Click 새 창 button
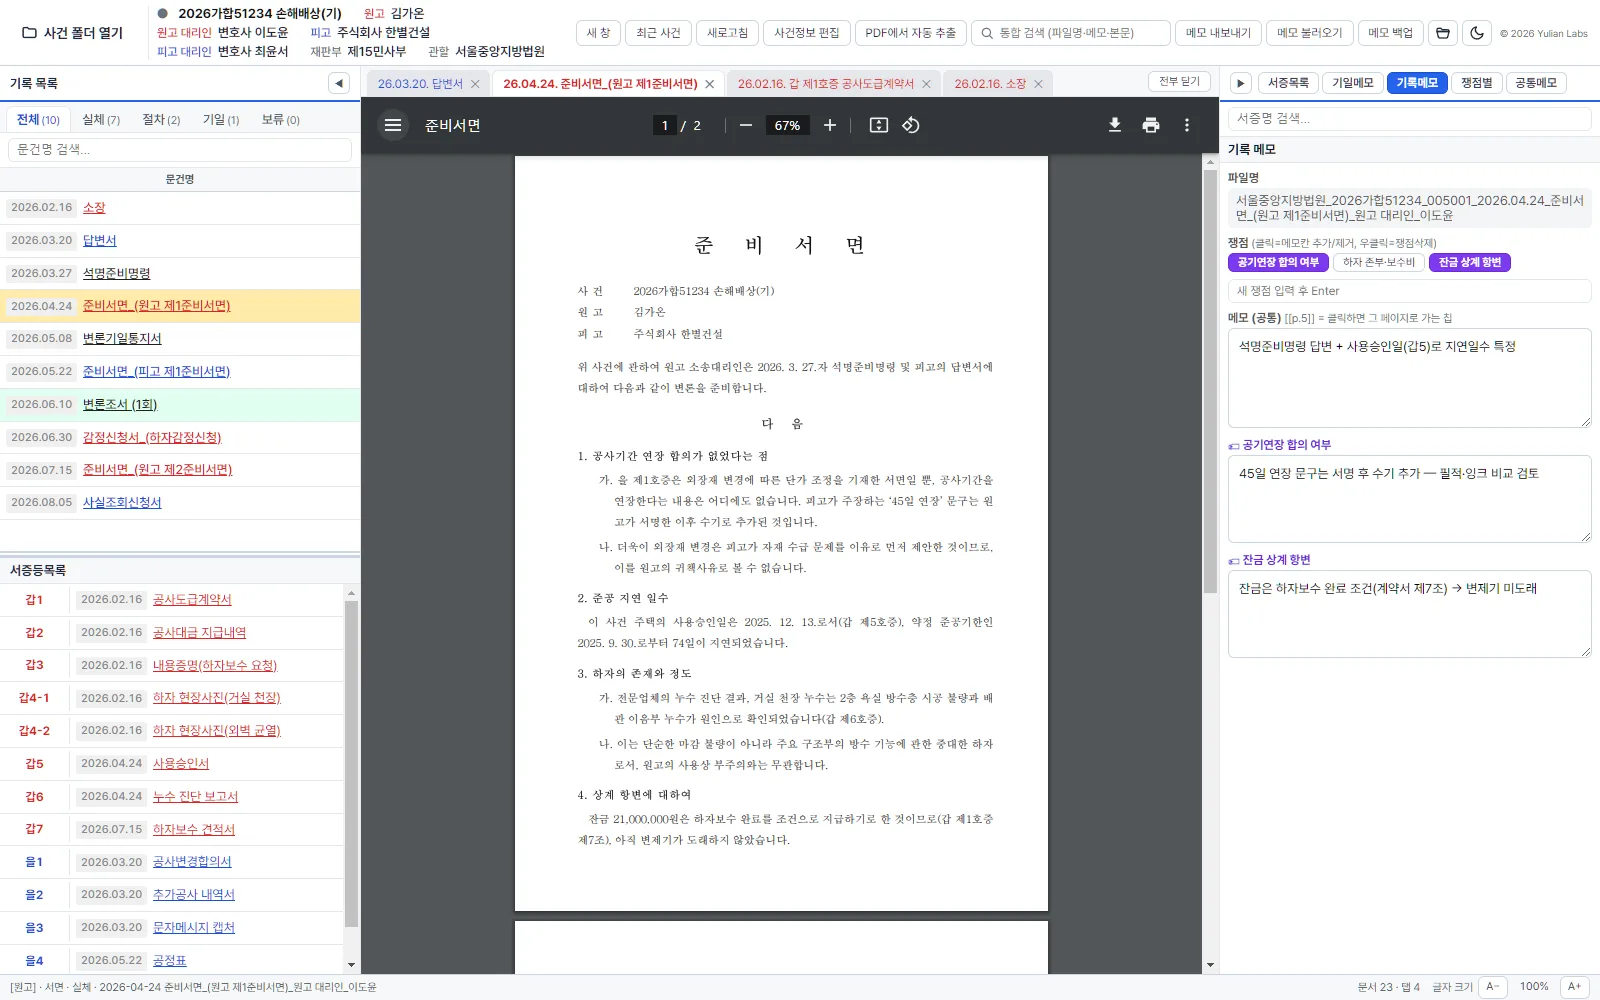 (x=598, y=33)
